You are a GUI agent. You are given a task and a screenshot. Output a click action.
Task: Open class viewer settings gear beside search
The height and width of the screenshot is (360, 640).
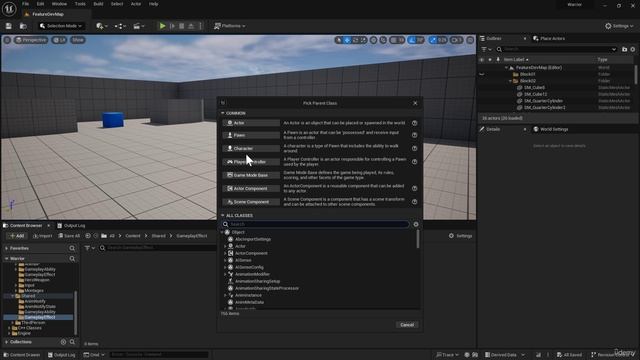[x=416, y=224]
